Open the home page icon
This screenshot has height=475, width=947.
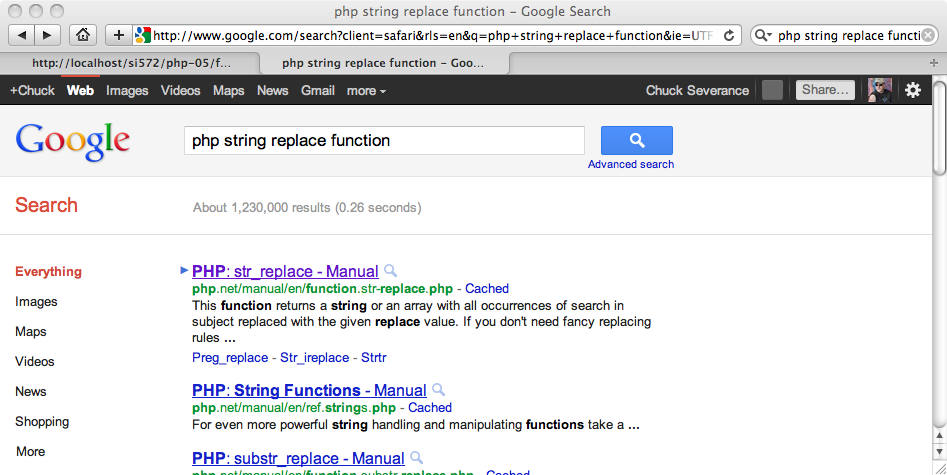[x=83, y=35]
